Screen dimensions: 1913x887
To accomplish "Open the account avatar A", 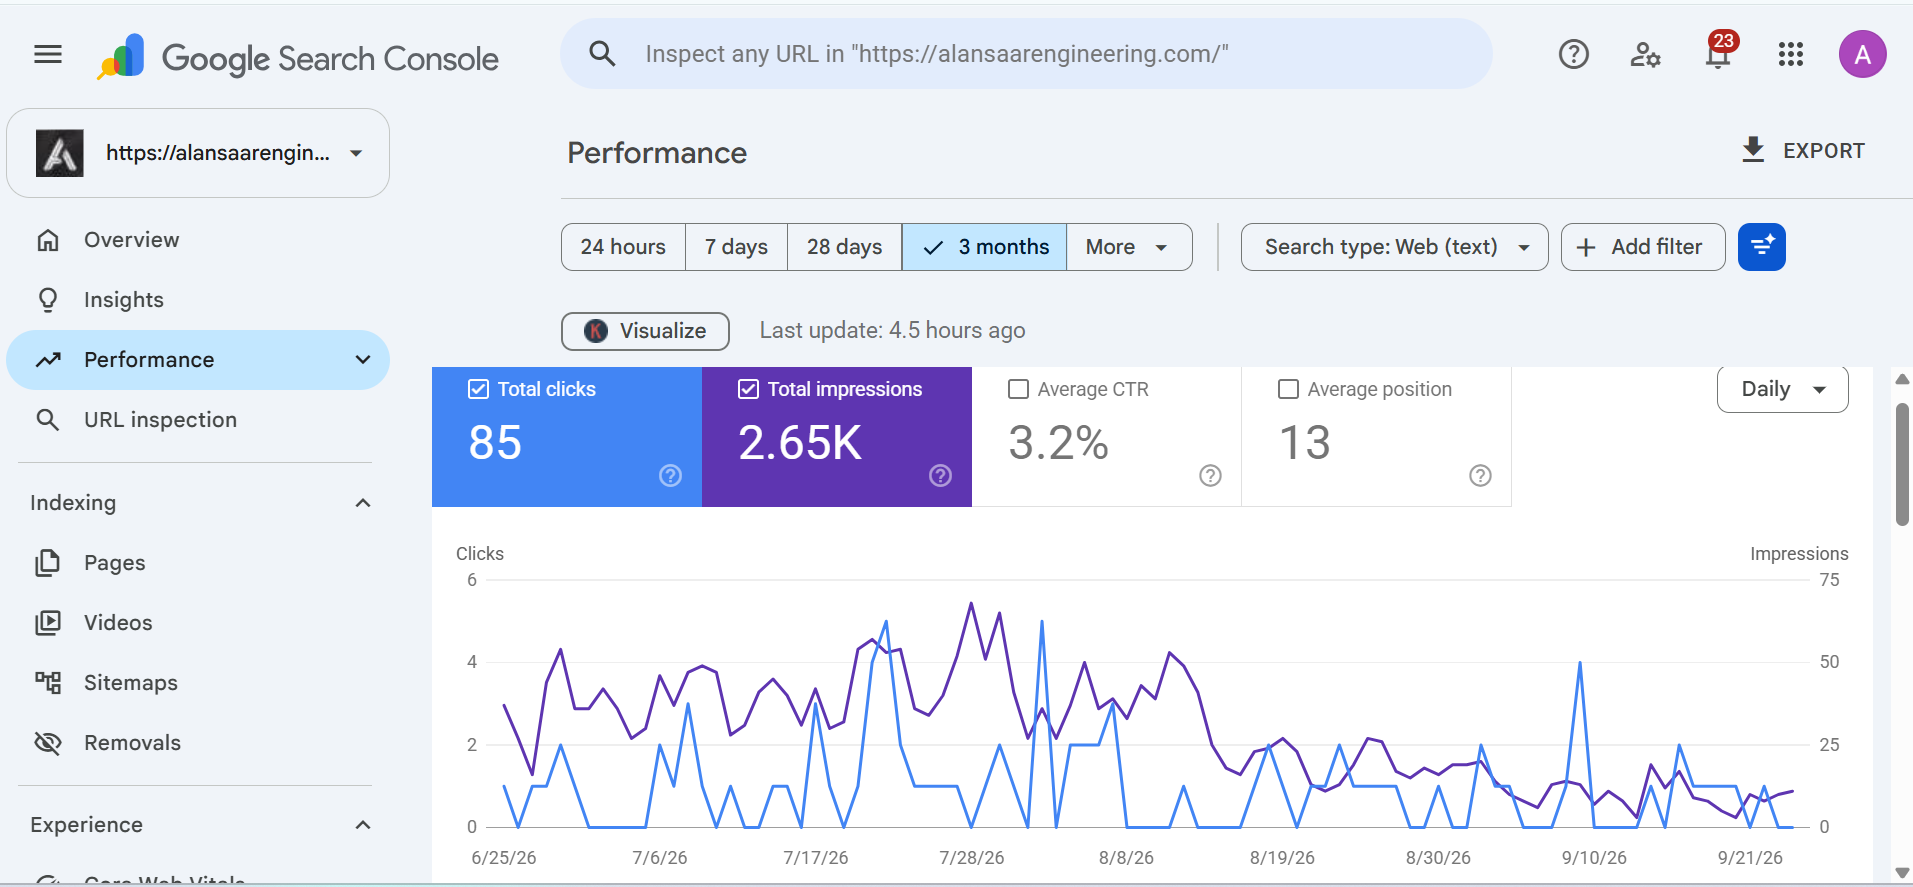I will coord(1862,54).
